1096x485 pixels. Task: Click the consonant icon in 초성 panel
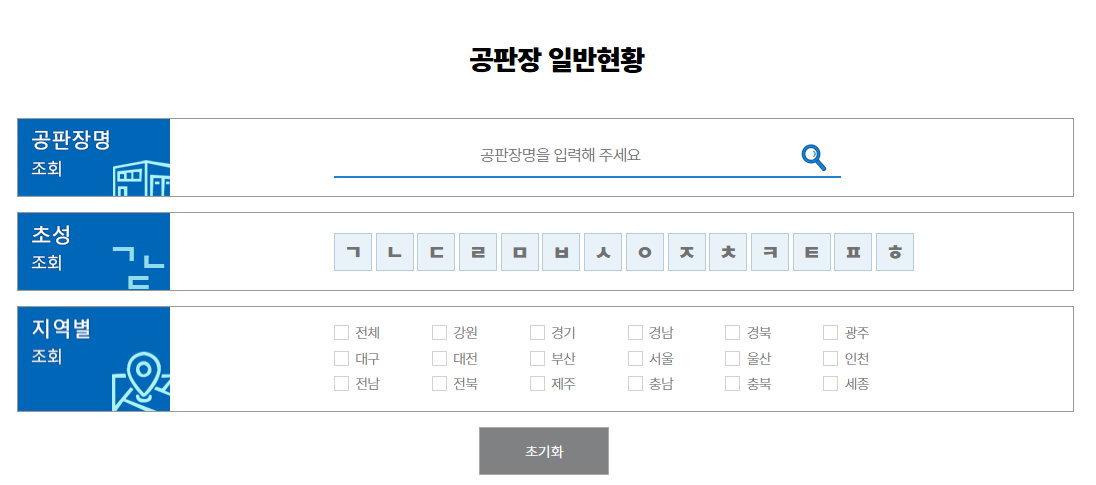[x=138, y=268]
